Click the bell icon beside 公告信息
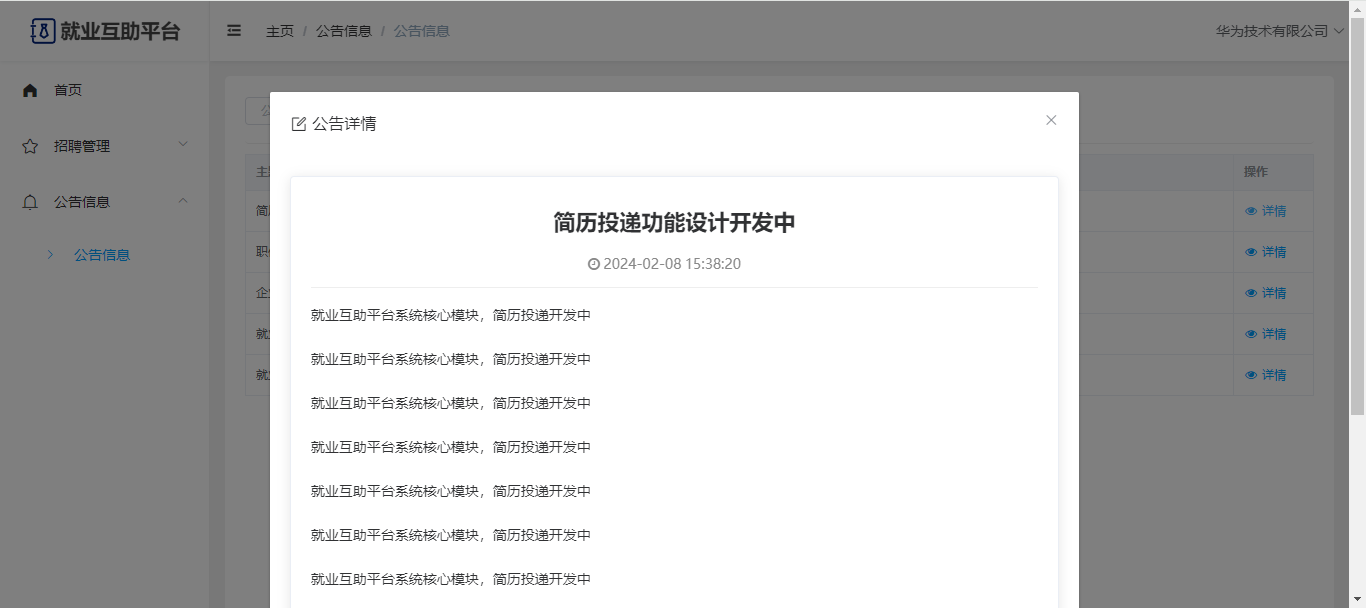Viewport: 1366px width, 608px height. tap(30, 202)
